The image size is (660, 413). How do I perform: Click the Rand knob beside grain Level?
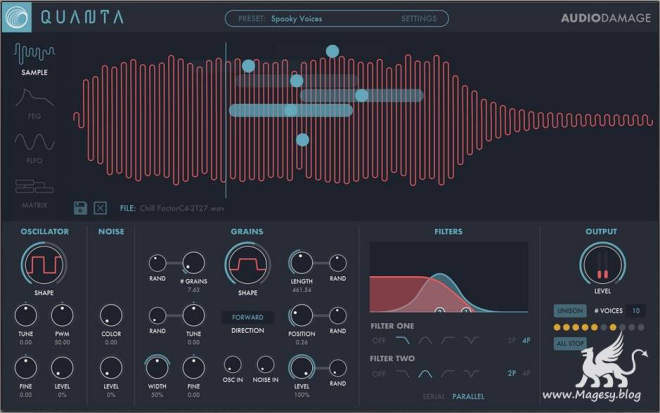coord(338,368)
